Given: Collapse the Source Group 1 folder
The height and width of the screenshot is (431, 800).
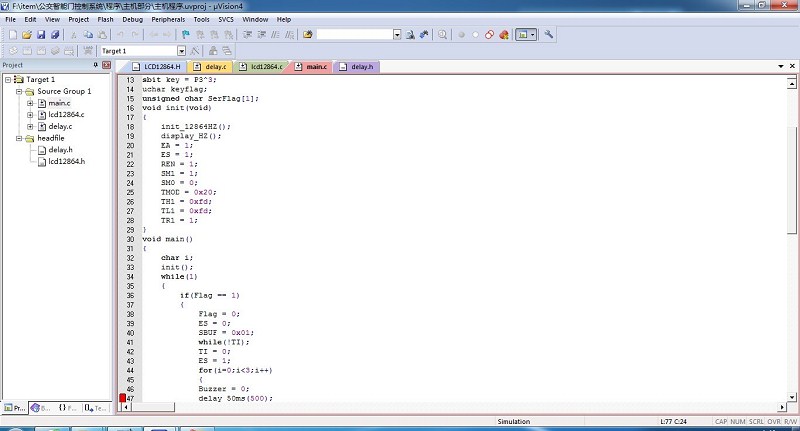Looking at the screenshot, I should 18,91.
